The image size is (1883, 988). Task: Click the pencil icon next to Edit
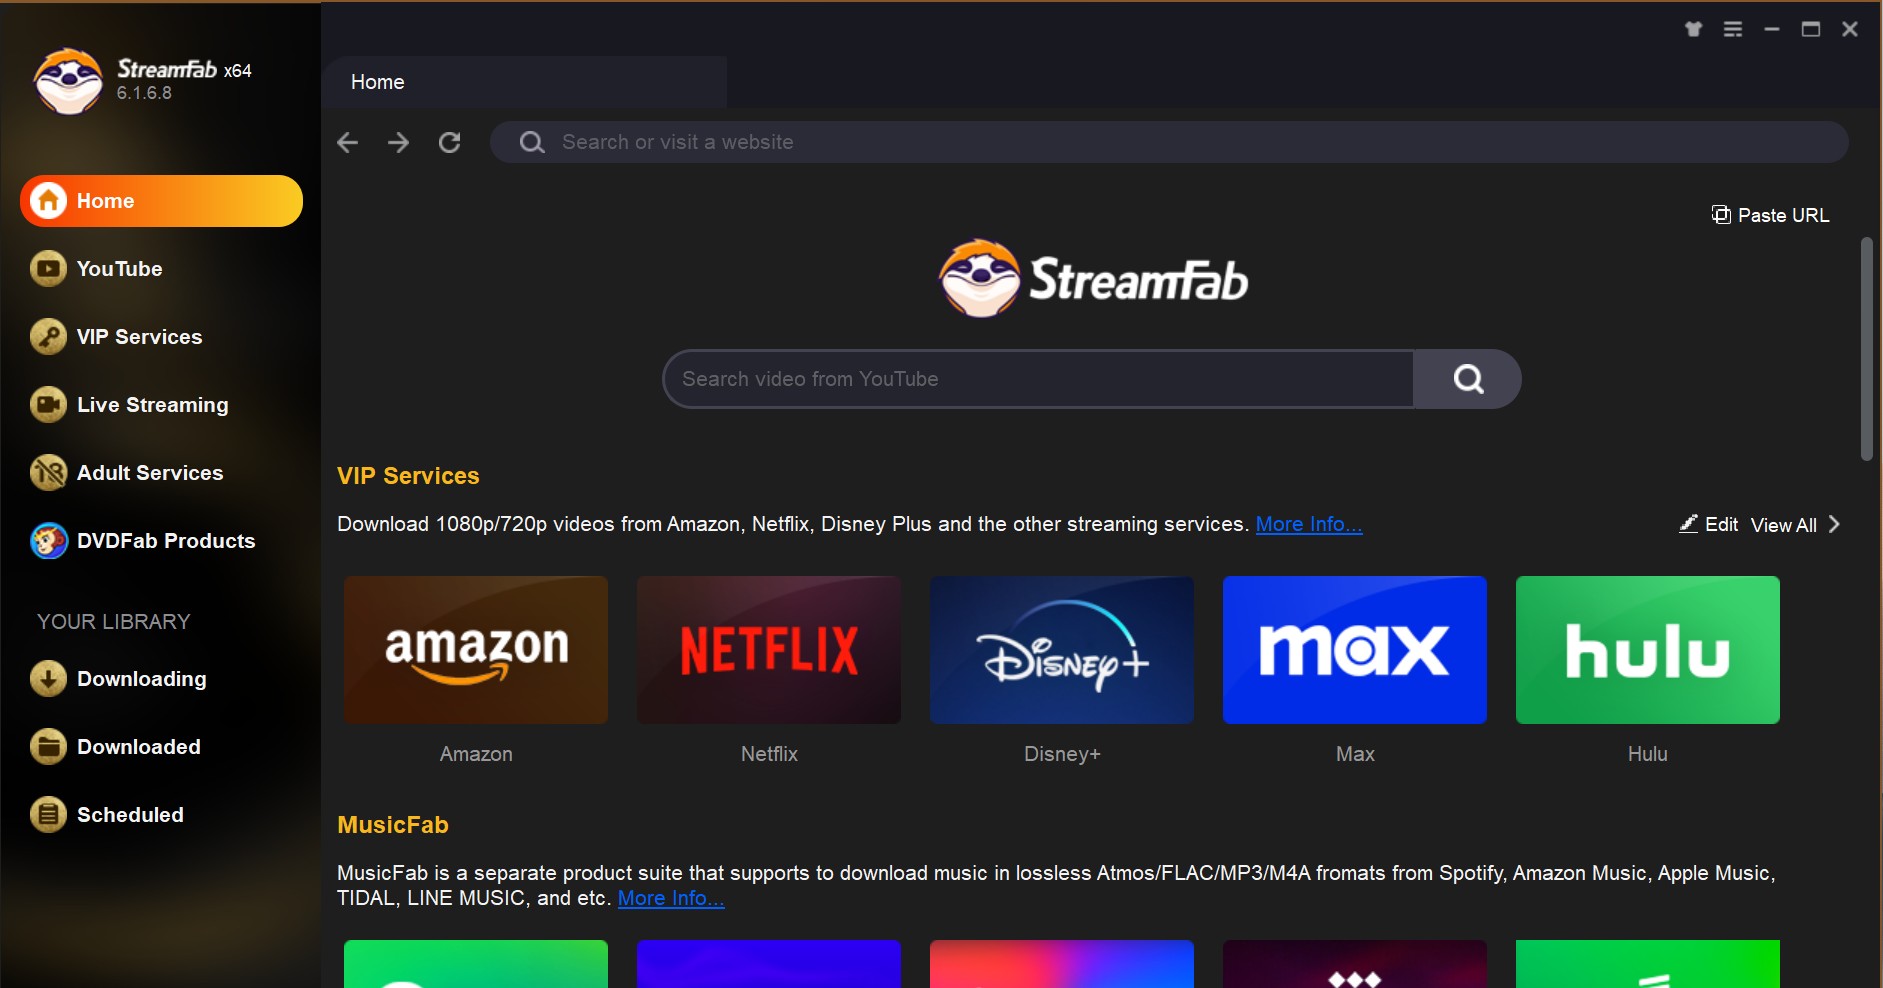(x=1689, y=523)
